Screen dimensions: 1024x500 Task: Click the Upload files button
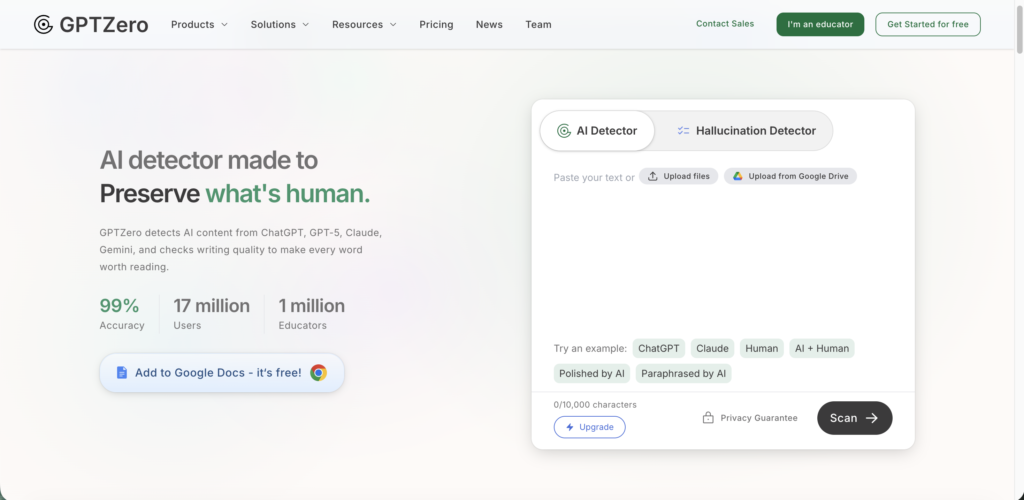(679, 176)
